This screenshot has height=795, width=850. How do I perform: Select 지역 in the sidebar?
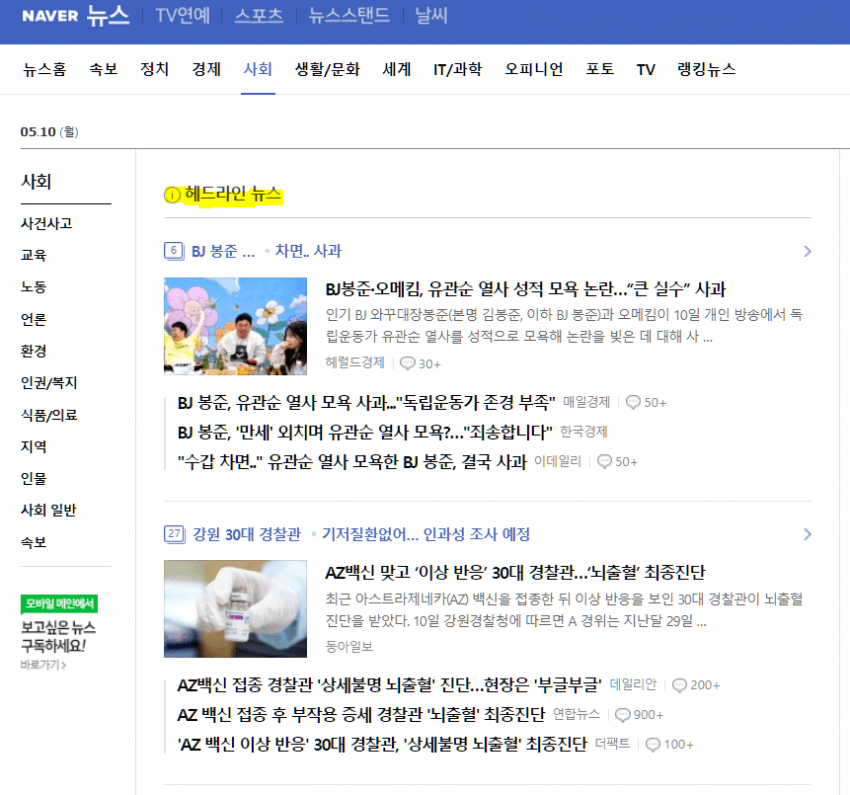coord(34,447)
